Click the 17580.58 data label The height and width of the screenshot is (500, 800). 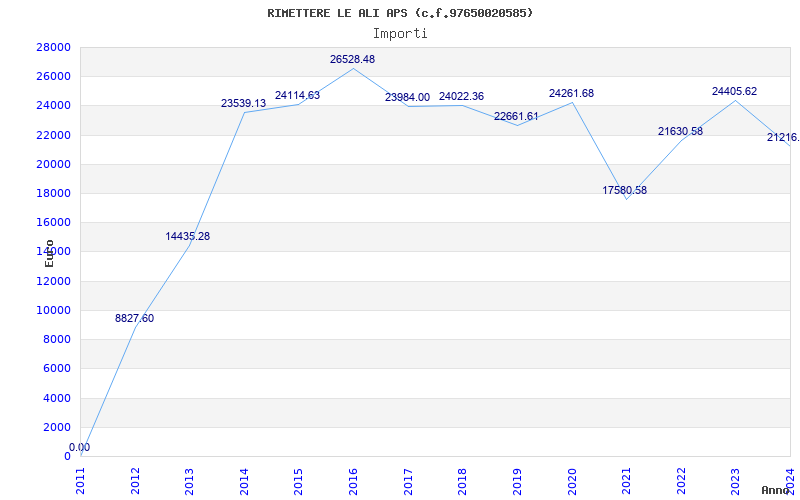point(624,190)
